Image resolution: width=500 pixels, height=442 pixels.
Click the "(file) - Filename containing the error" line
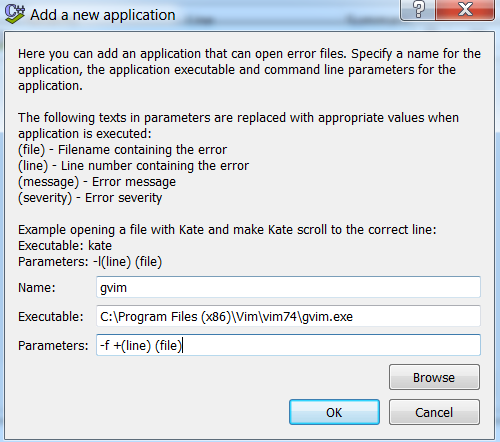coord(122,150)
